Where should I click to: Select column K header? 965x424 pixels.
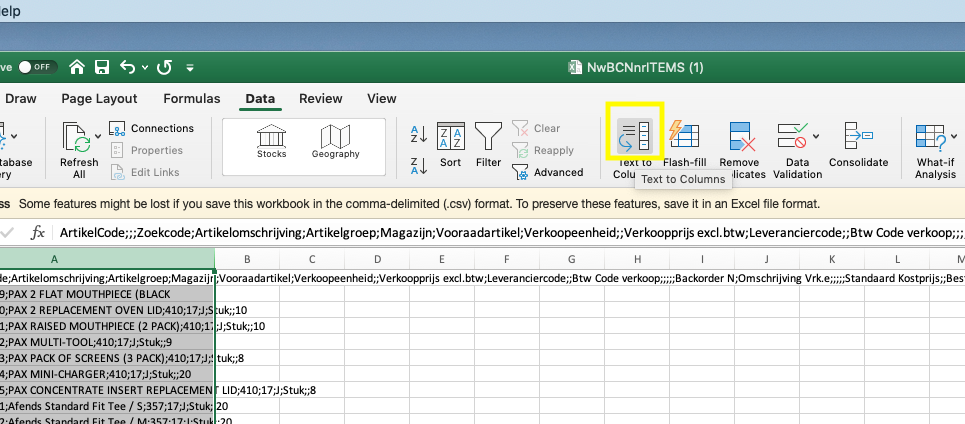(833, 259)
